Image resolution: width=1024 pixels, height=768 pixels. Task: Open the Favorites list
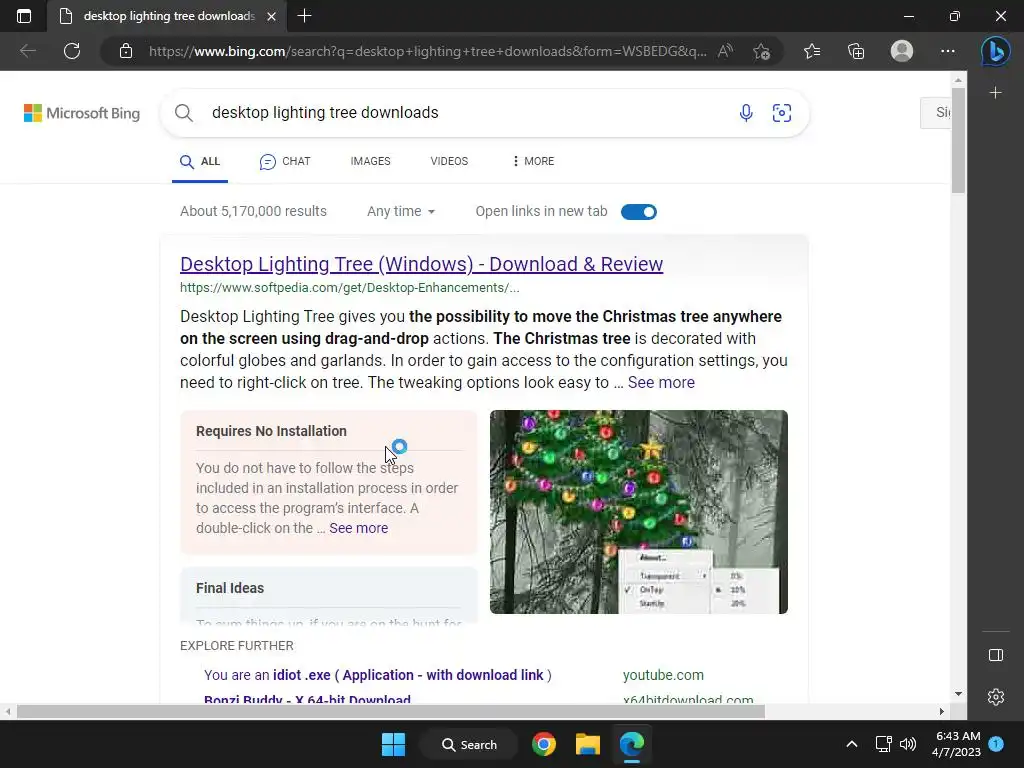[812, 51]
